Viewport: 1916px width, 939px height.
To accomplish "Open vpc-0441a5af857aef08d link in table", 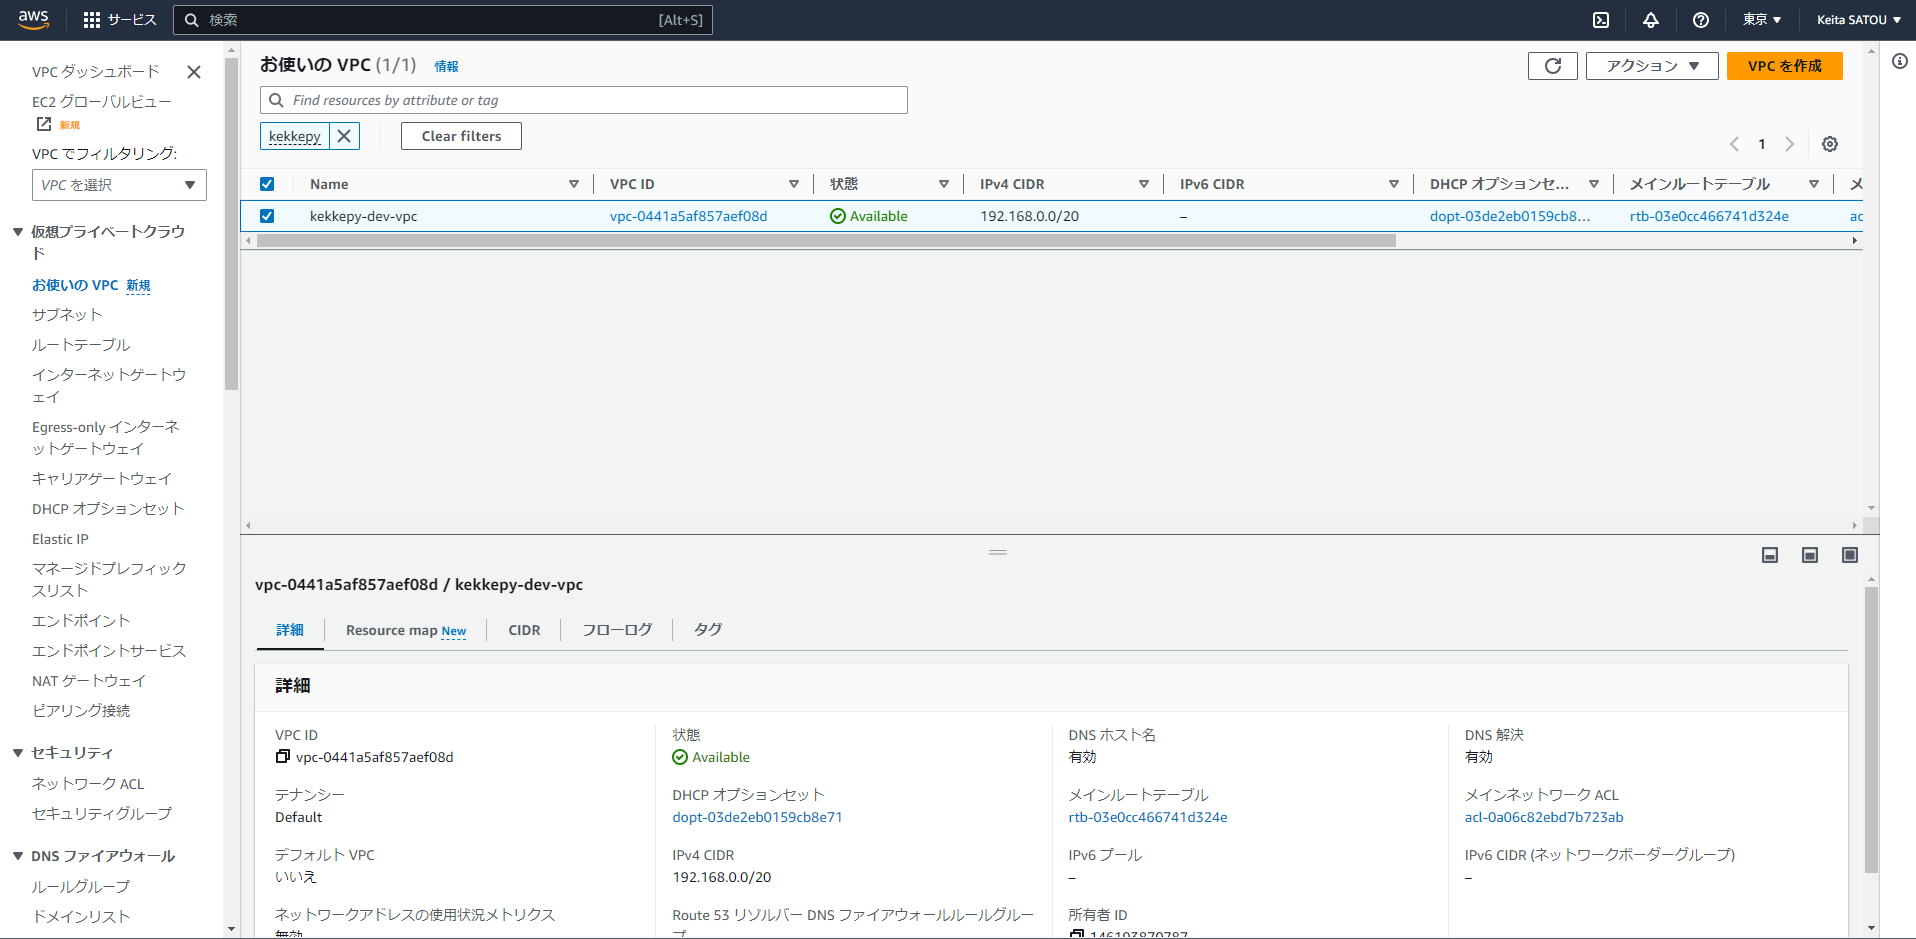I will click(x=689, y=216).
